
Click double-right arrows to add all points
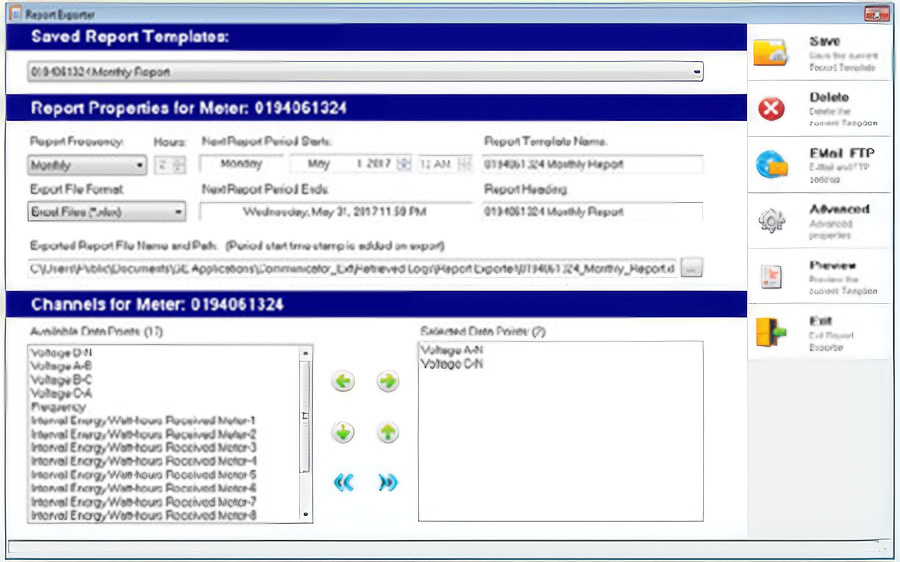tap(388, 482)
